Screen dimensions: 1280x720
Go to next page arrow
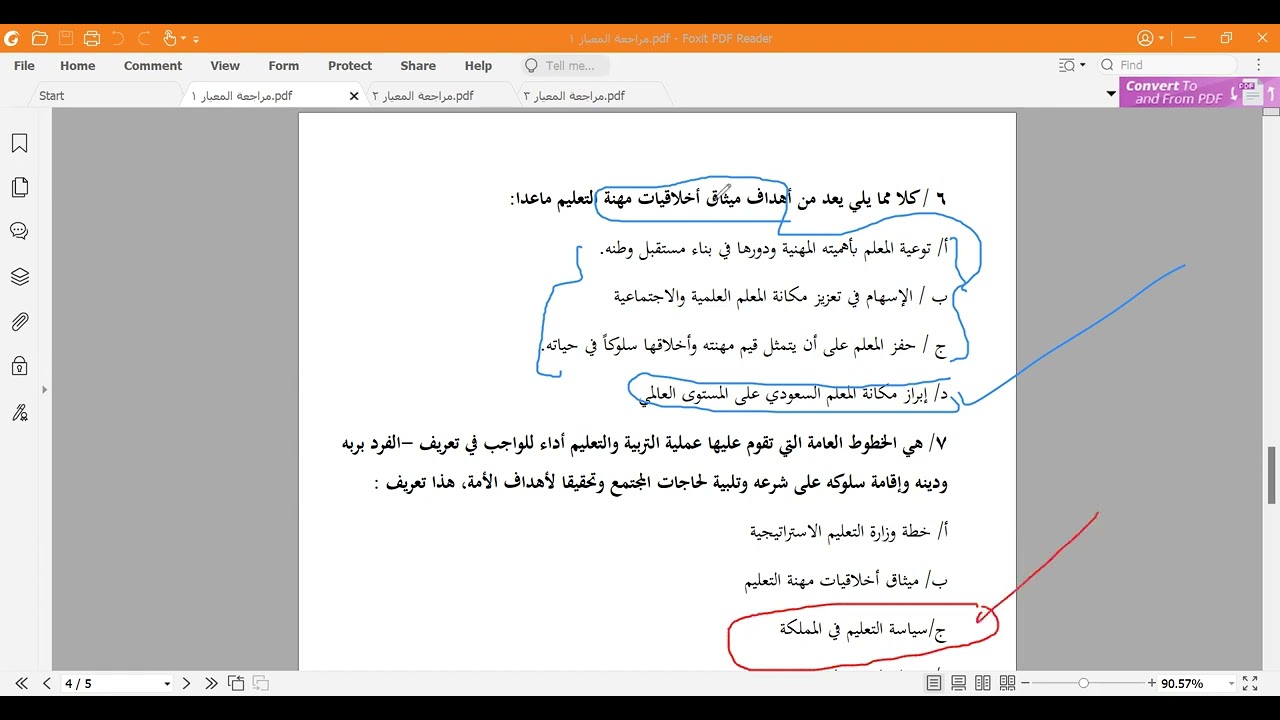click(186, 684)
